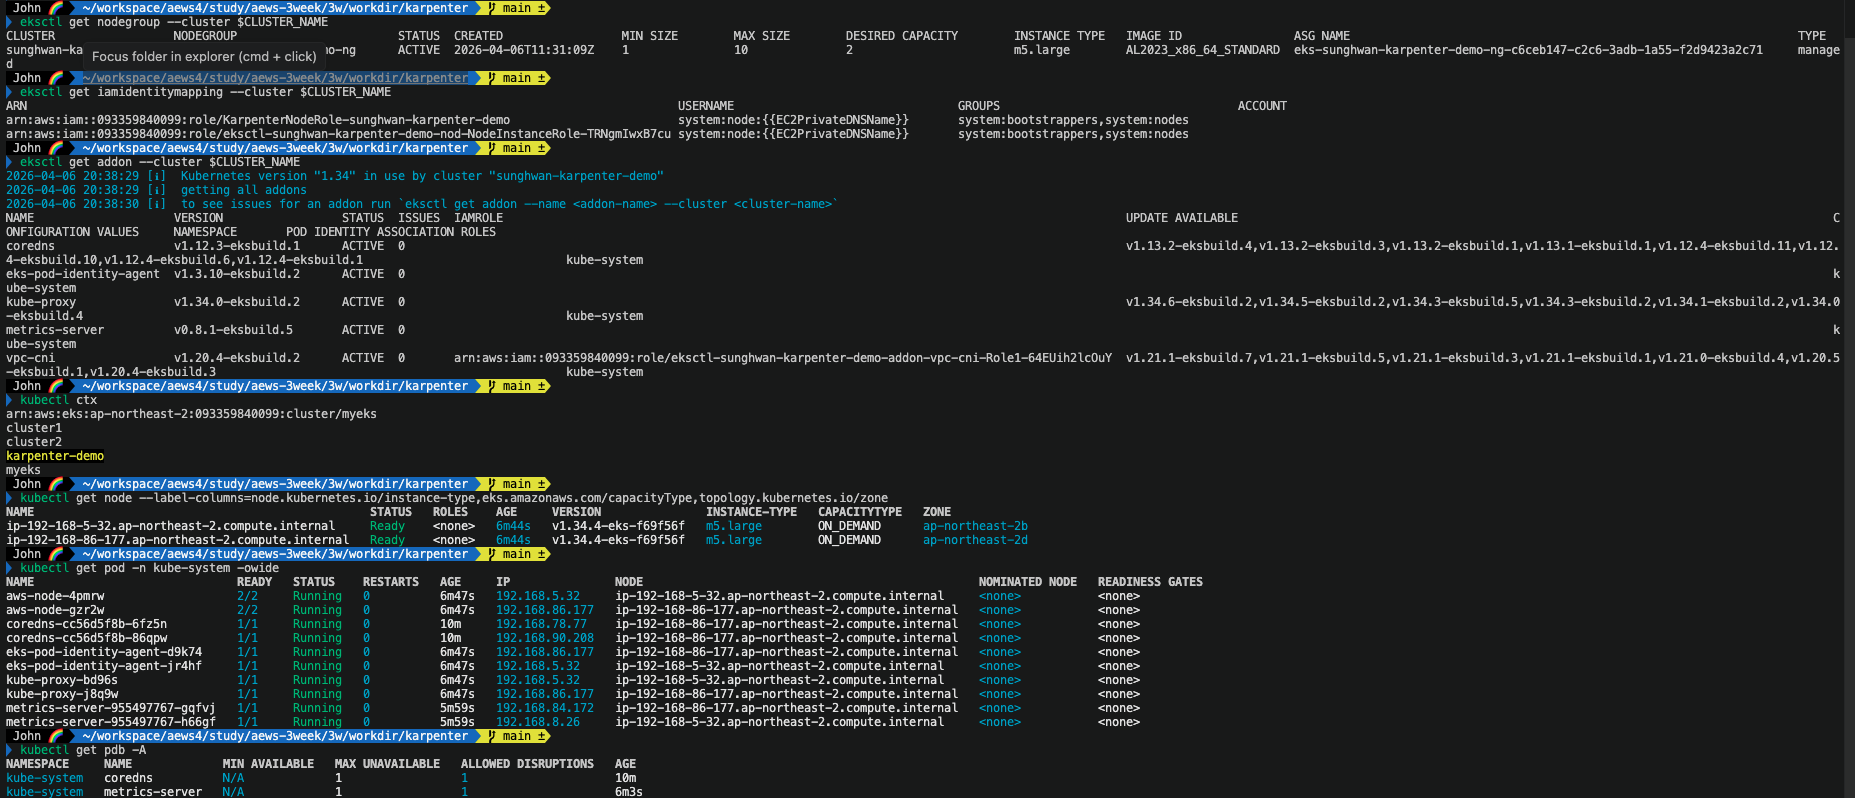Click the pod name 'kube-proxy-bd96s'
This screenshot has width=1855, height=798.
pos(62,680)
